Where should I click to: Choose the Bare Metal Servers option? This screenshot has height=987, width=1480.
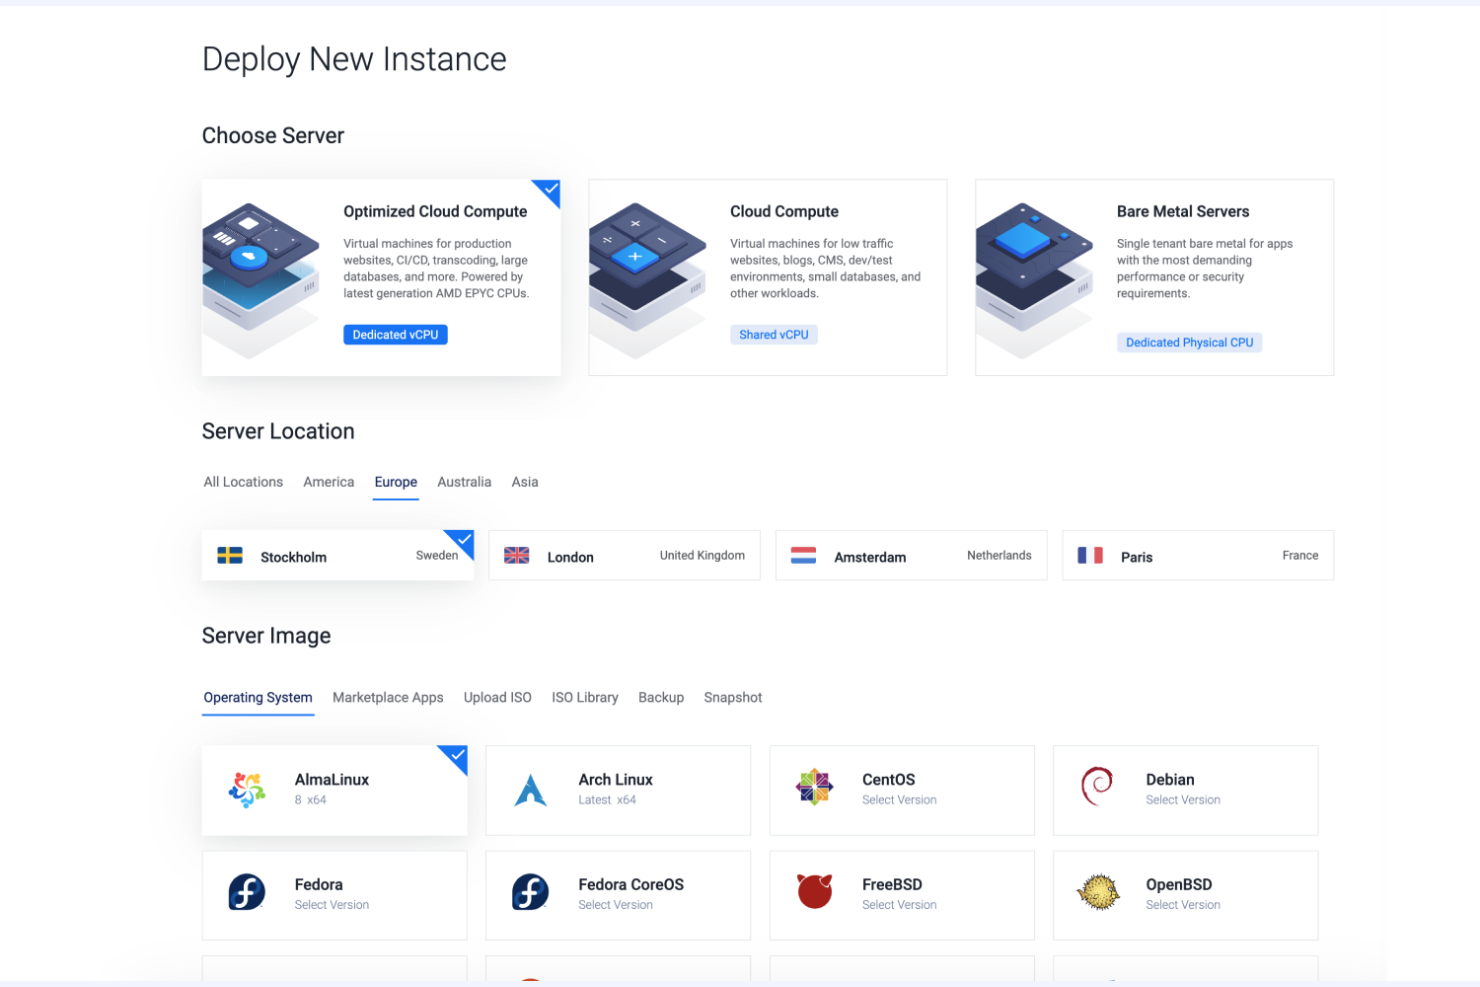pos(1154,277)
